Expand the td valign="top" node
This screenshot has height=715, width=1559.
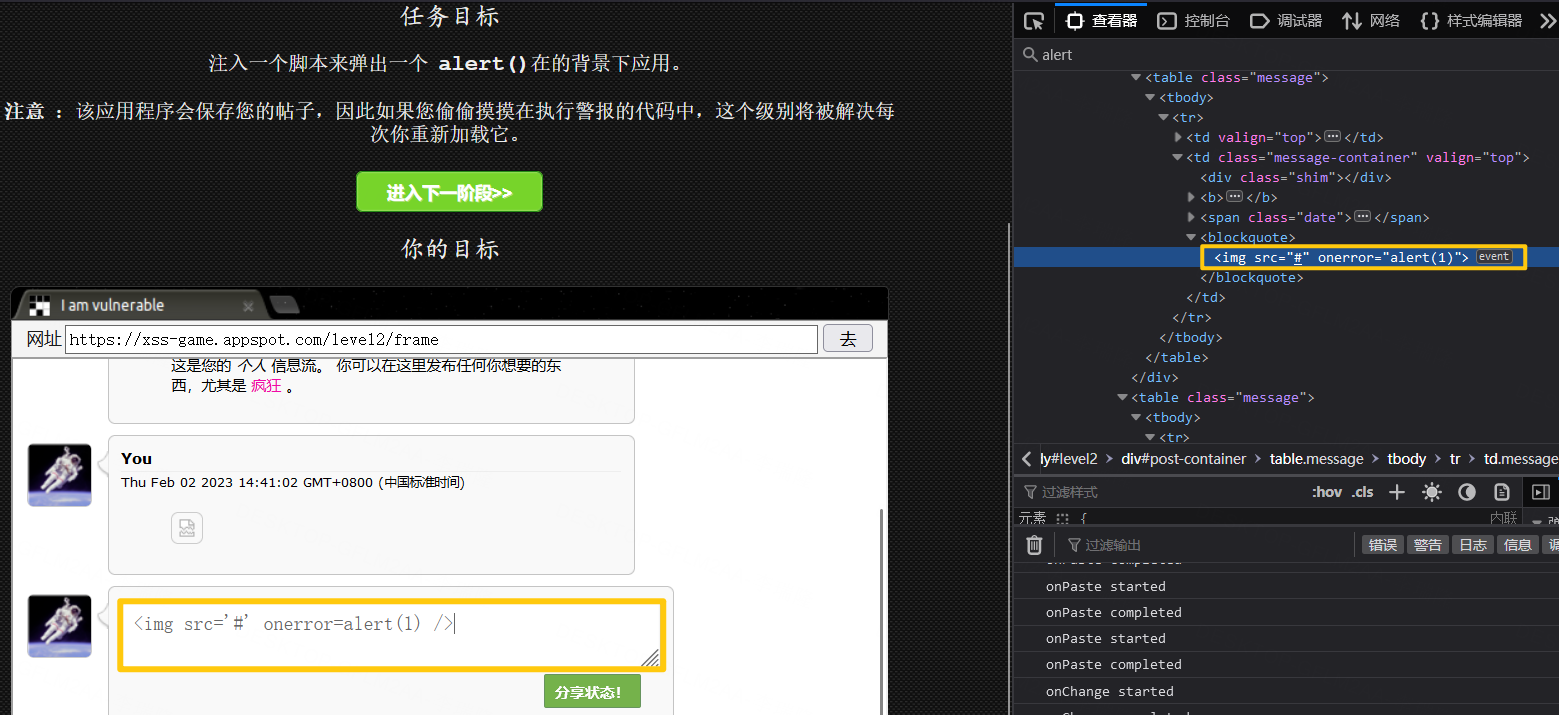[x=1177, y=137]
